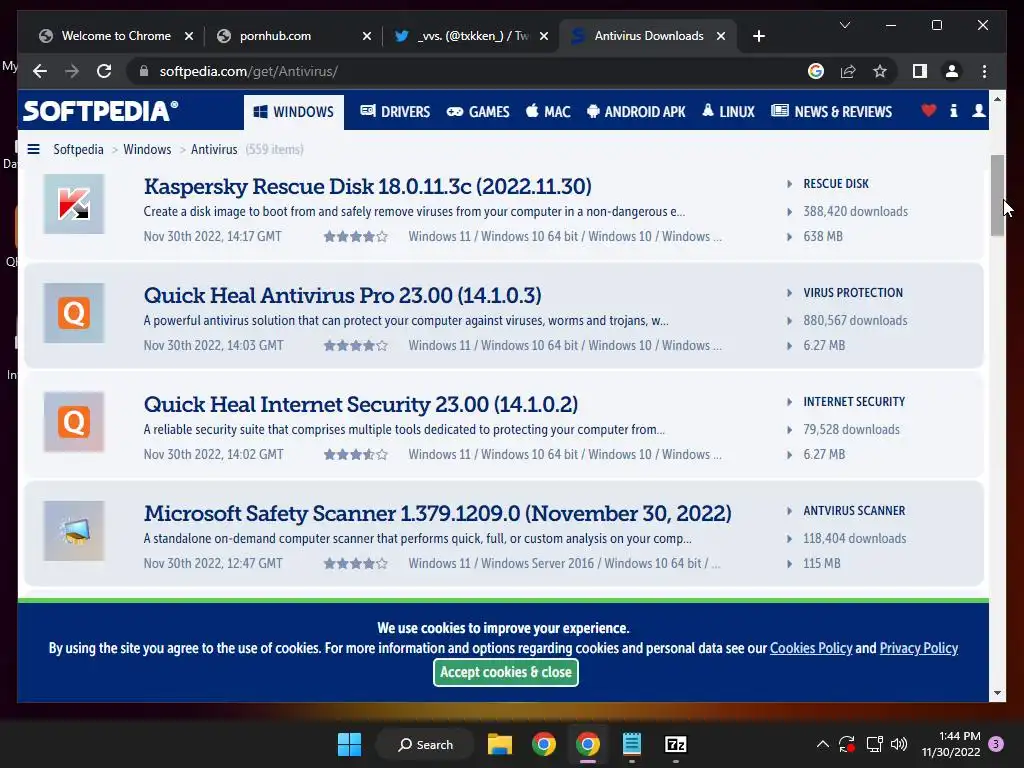The width and height of the screenshot is (1024, 768).
Task: Close the Welcome to Chrome tab
Action: (189, 36)
